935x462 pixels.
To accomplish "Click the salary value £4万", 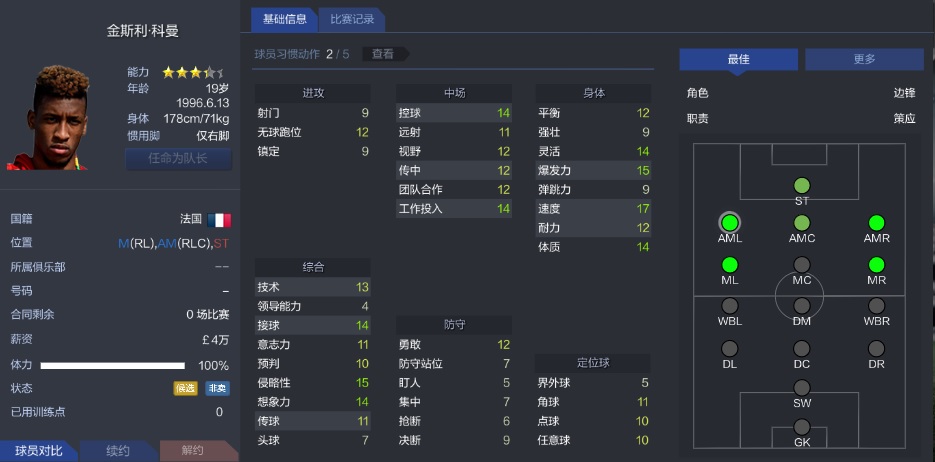I will [x=216, y=340].
